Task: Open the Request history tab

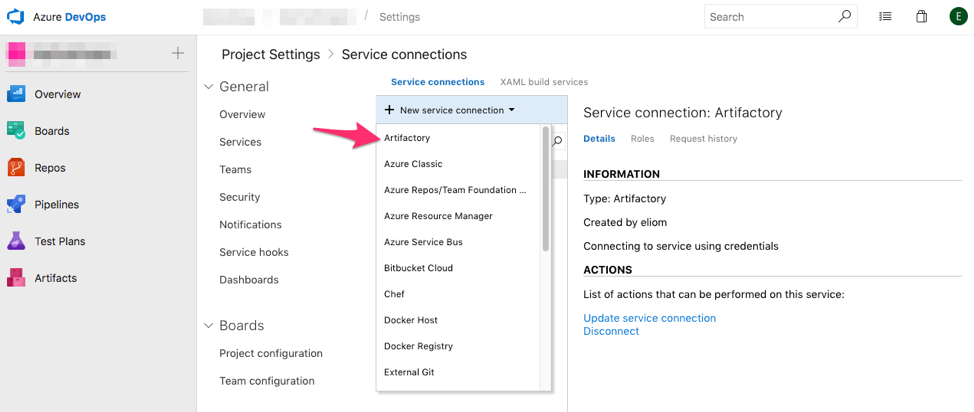Action: [703, 139]
